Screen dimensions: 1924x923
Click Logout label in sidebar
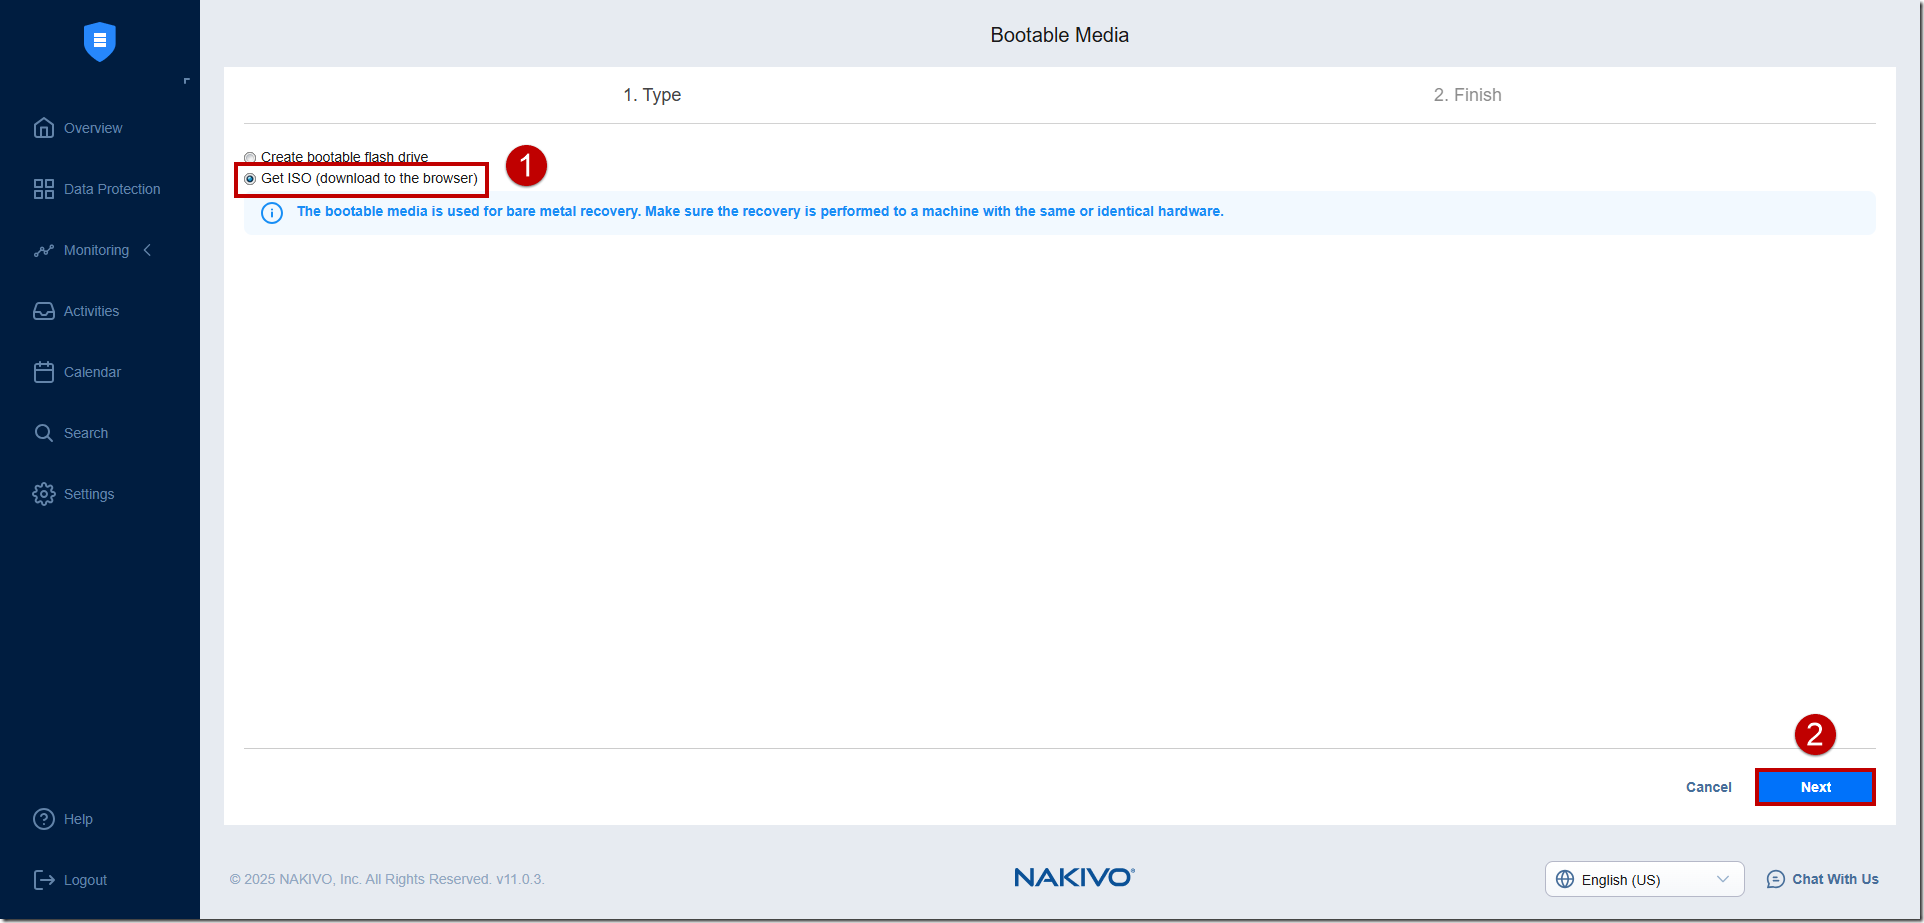(x=85, y=880)
